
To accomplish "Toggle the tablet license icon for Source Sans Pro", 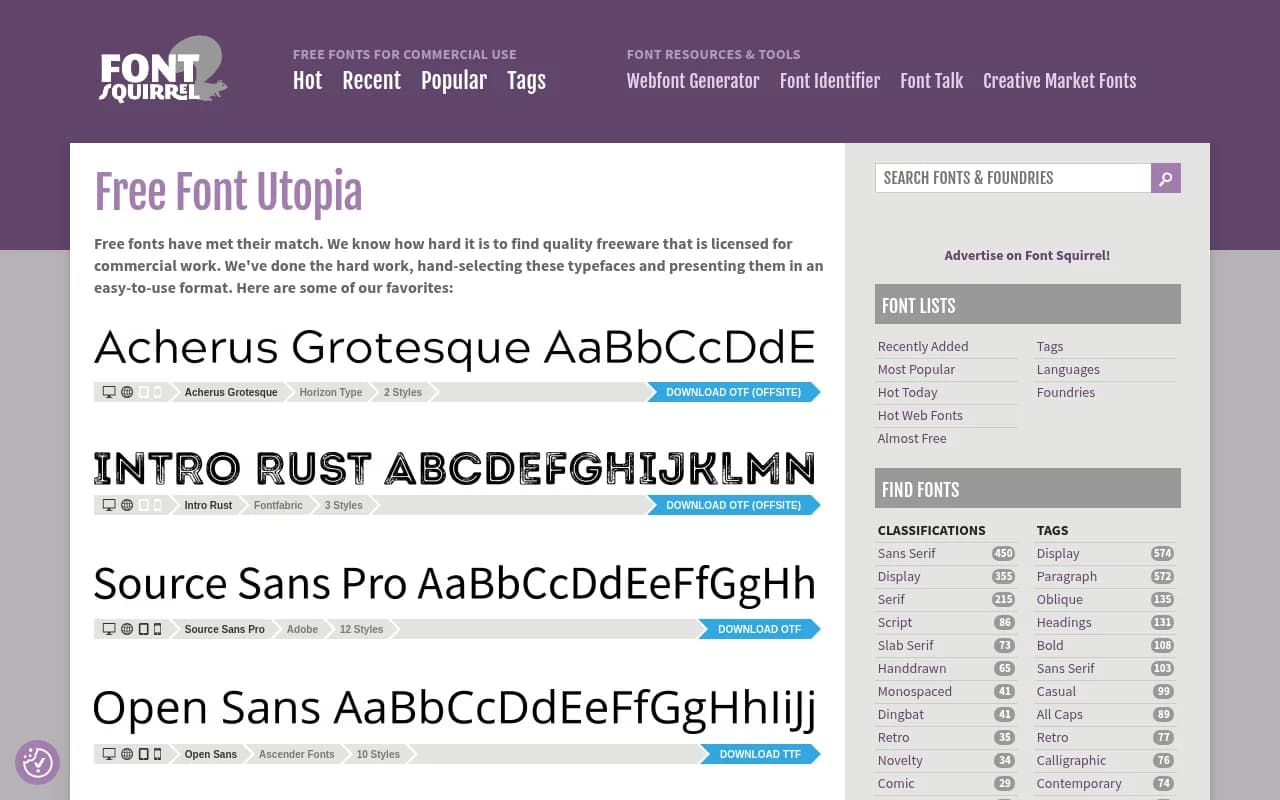I will (x=141, y=629).
